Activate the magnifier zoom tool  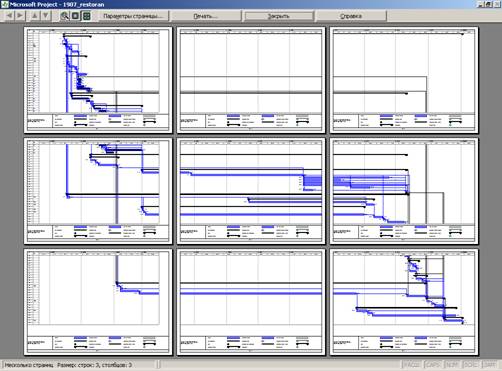[65, 16]
